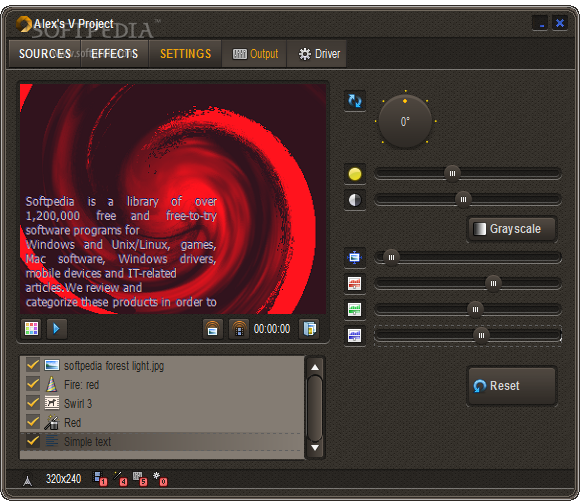
Task: Click the Reset button
Action: pyautogui.click(x=512, y=386)
